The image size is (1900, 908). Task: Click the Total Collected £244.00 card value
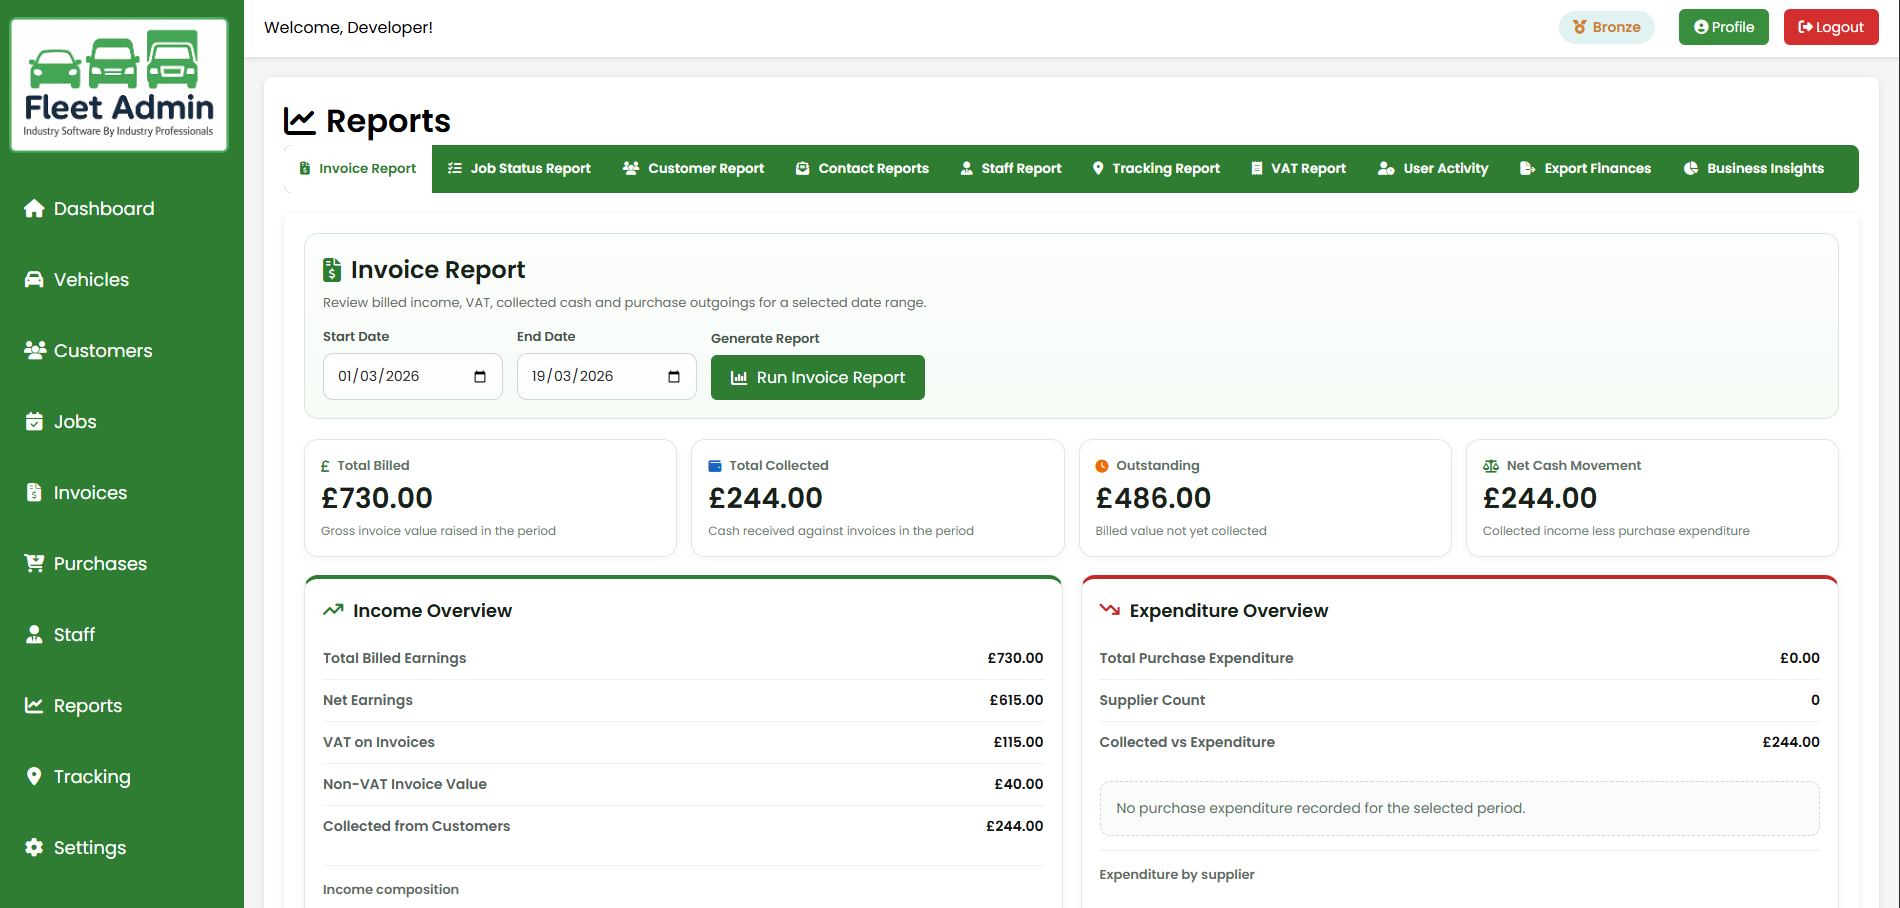coord(765,498)
